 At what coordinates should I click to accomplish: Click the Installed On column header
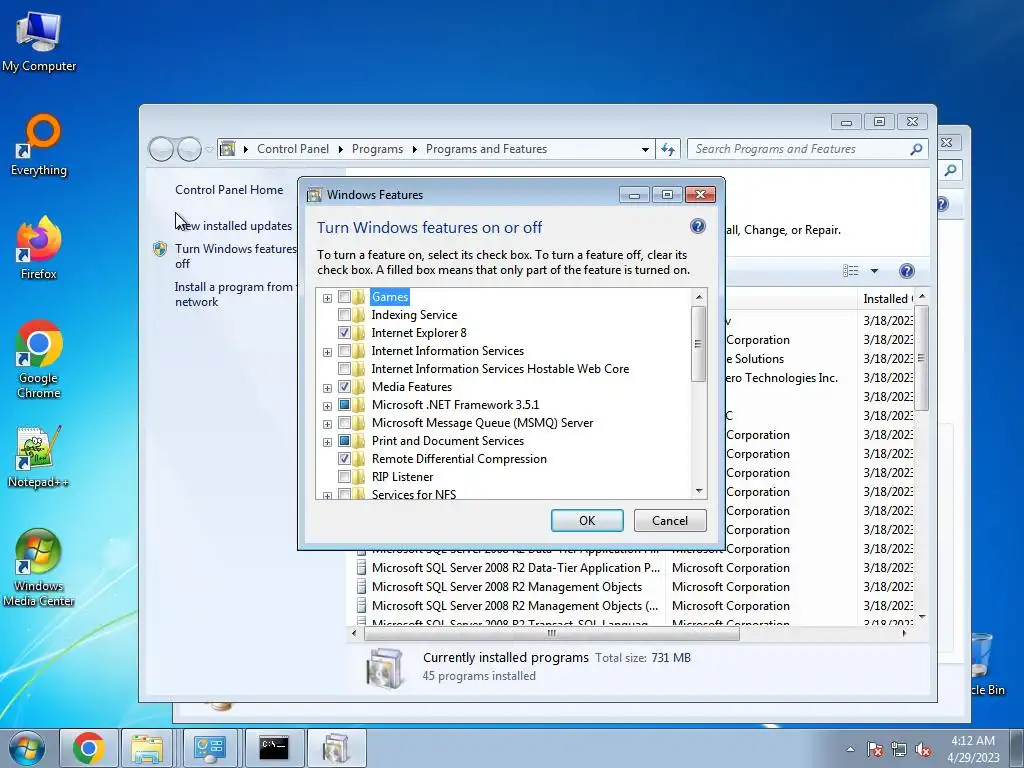[887, 298]
